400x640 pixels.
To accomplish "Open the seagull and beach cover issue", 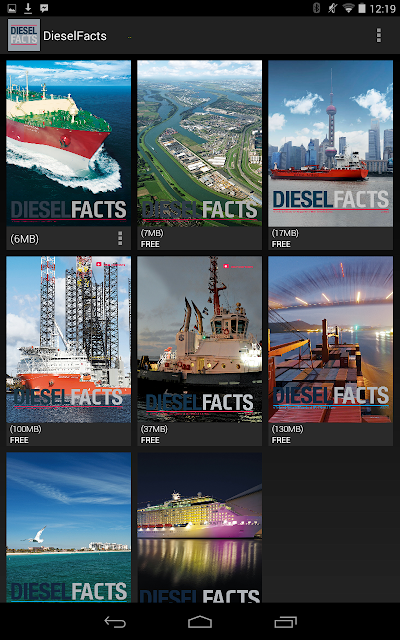I will click(x=69, y=527).
